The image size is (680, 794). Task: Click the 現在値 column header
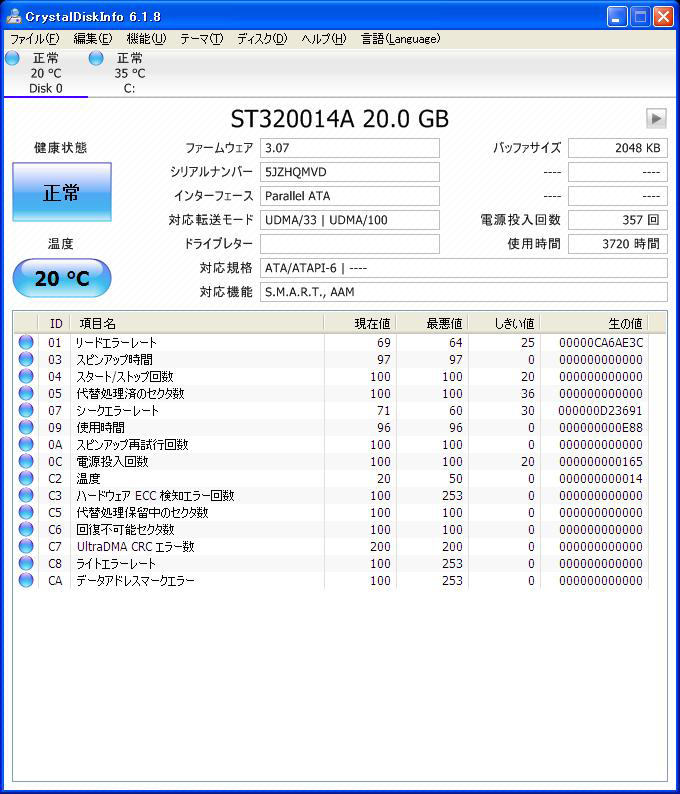pyautogui.click(x=360, y=324)
